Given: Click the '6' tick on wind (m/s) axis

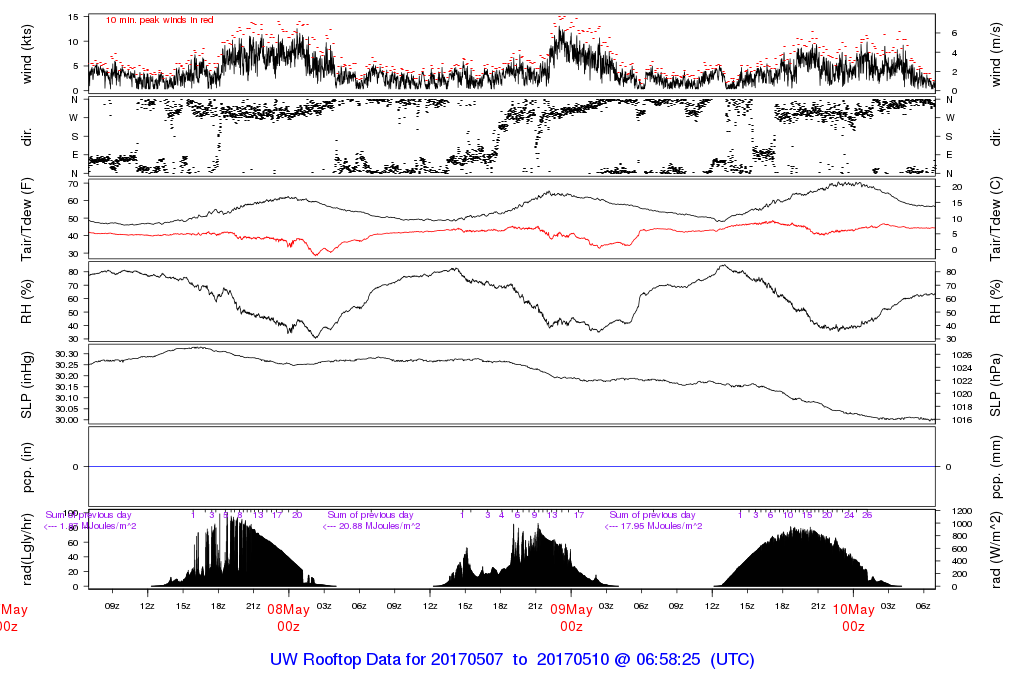Looking at the screenshot, I should point(955,33).
